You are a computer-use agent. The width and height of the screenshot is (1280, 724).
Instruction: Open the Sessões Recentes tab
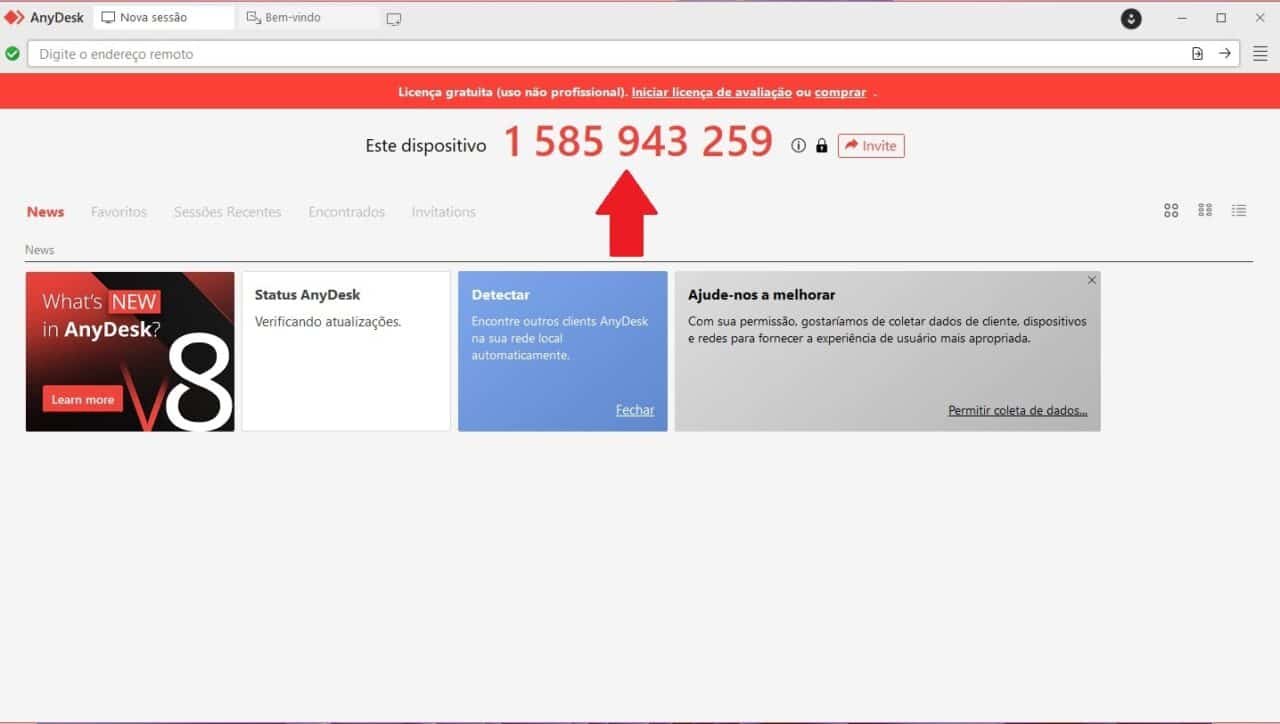coord(227,211)
